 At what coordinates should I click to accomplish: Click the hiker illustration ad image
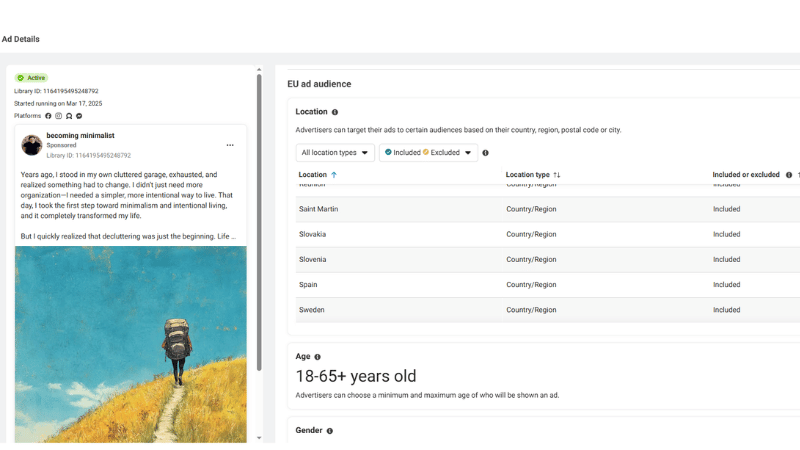point(131,344)
